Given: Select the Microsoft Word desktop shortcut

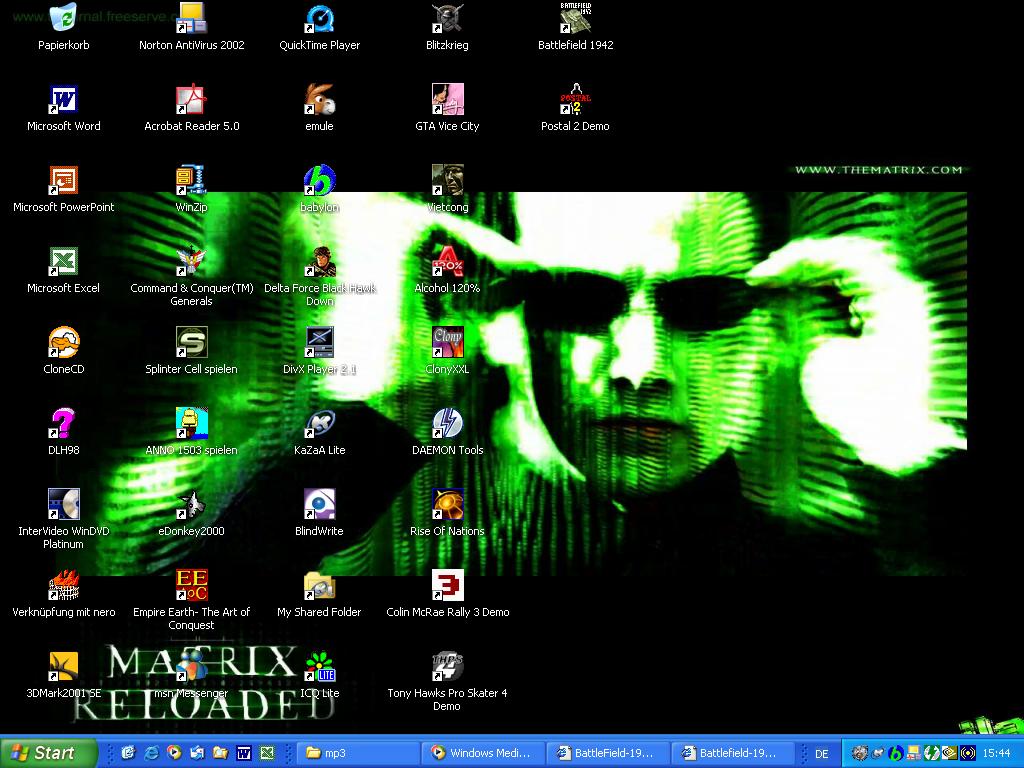Looking at the screenshot, I should pyautogui.click(x=63, y=99).
